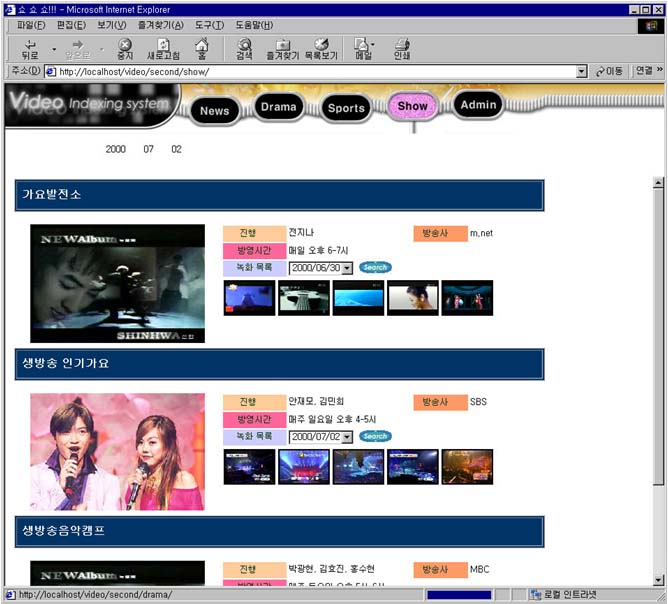Open the 도구(T) menu
This screenshot has height=604, width=668.
point(209,24)
